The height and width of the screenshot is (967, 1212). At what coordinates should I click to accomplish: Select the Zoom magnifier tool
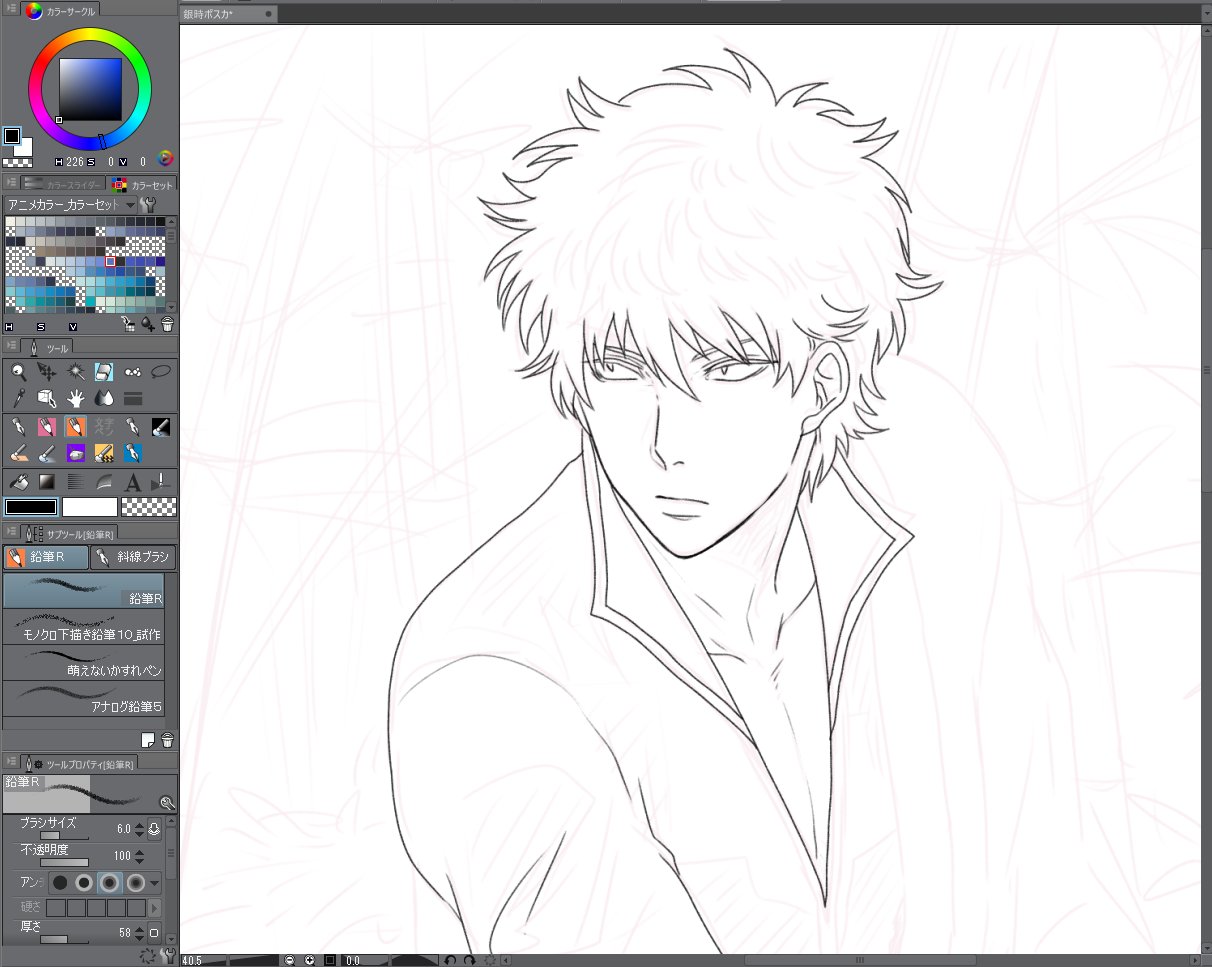[18, 372]
